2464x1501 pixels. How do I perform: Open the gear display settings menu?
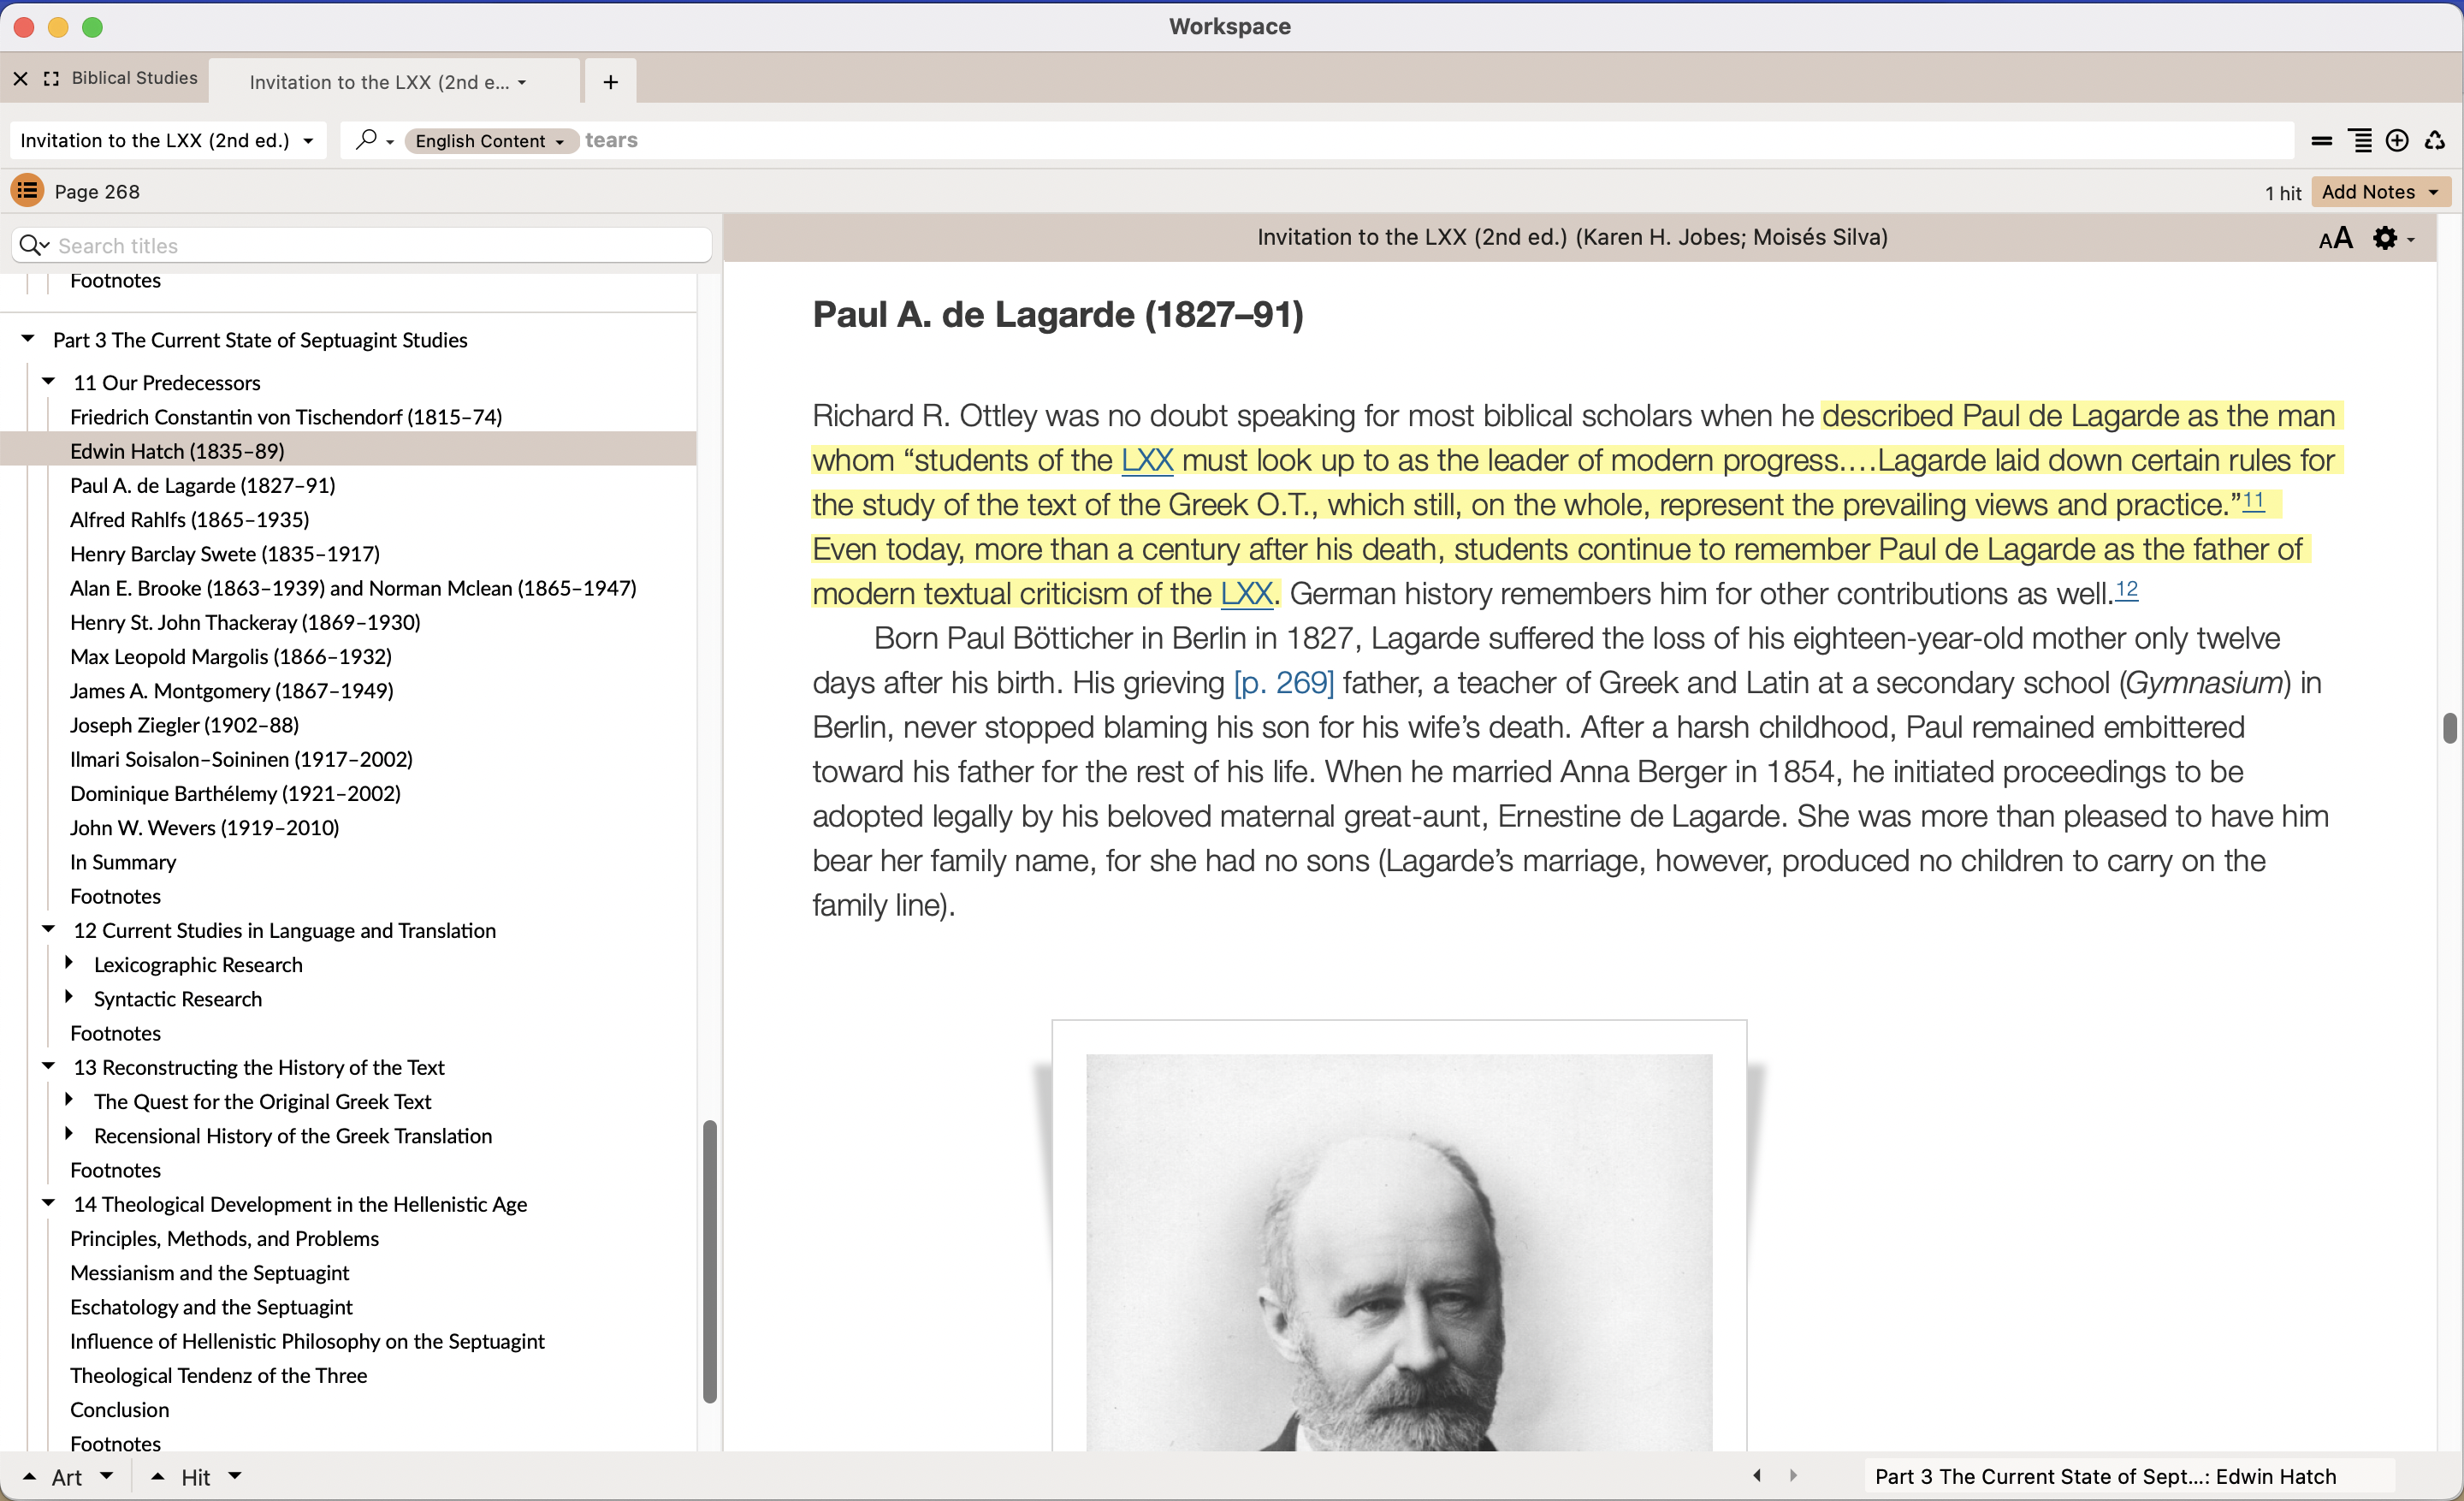coord(2393,238)
